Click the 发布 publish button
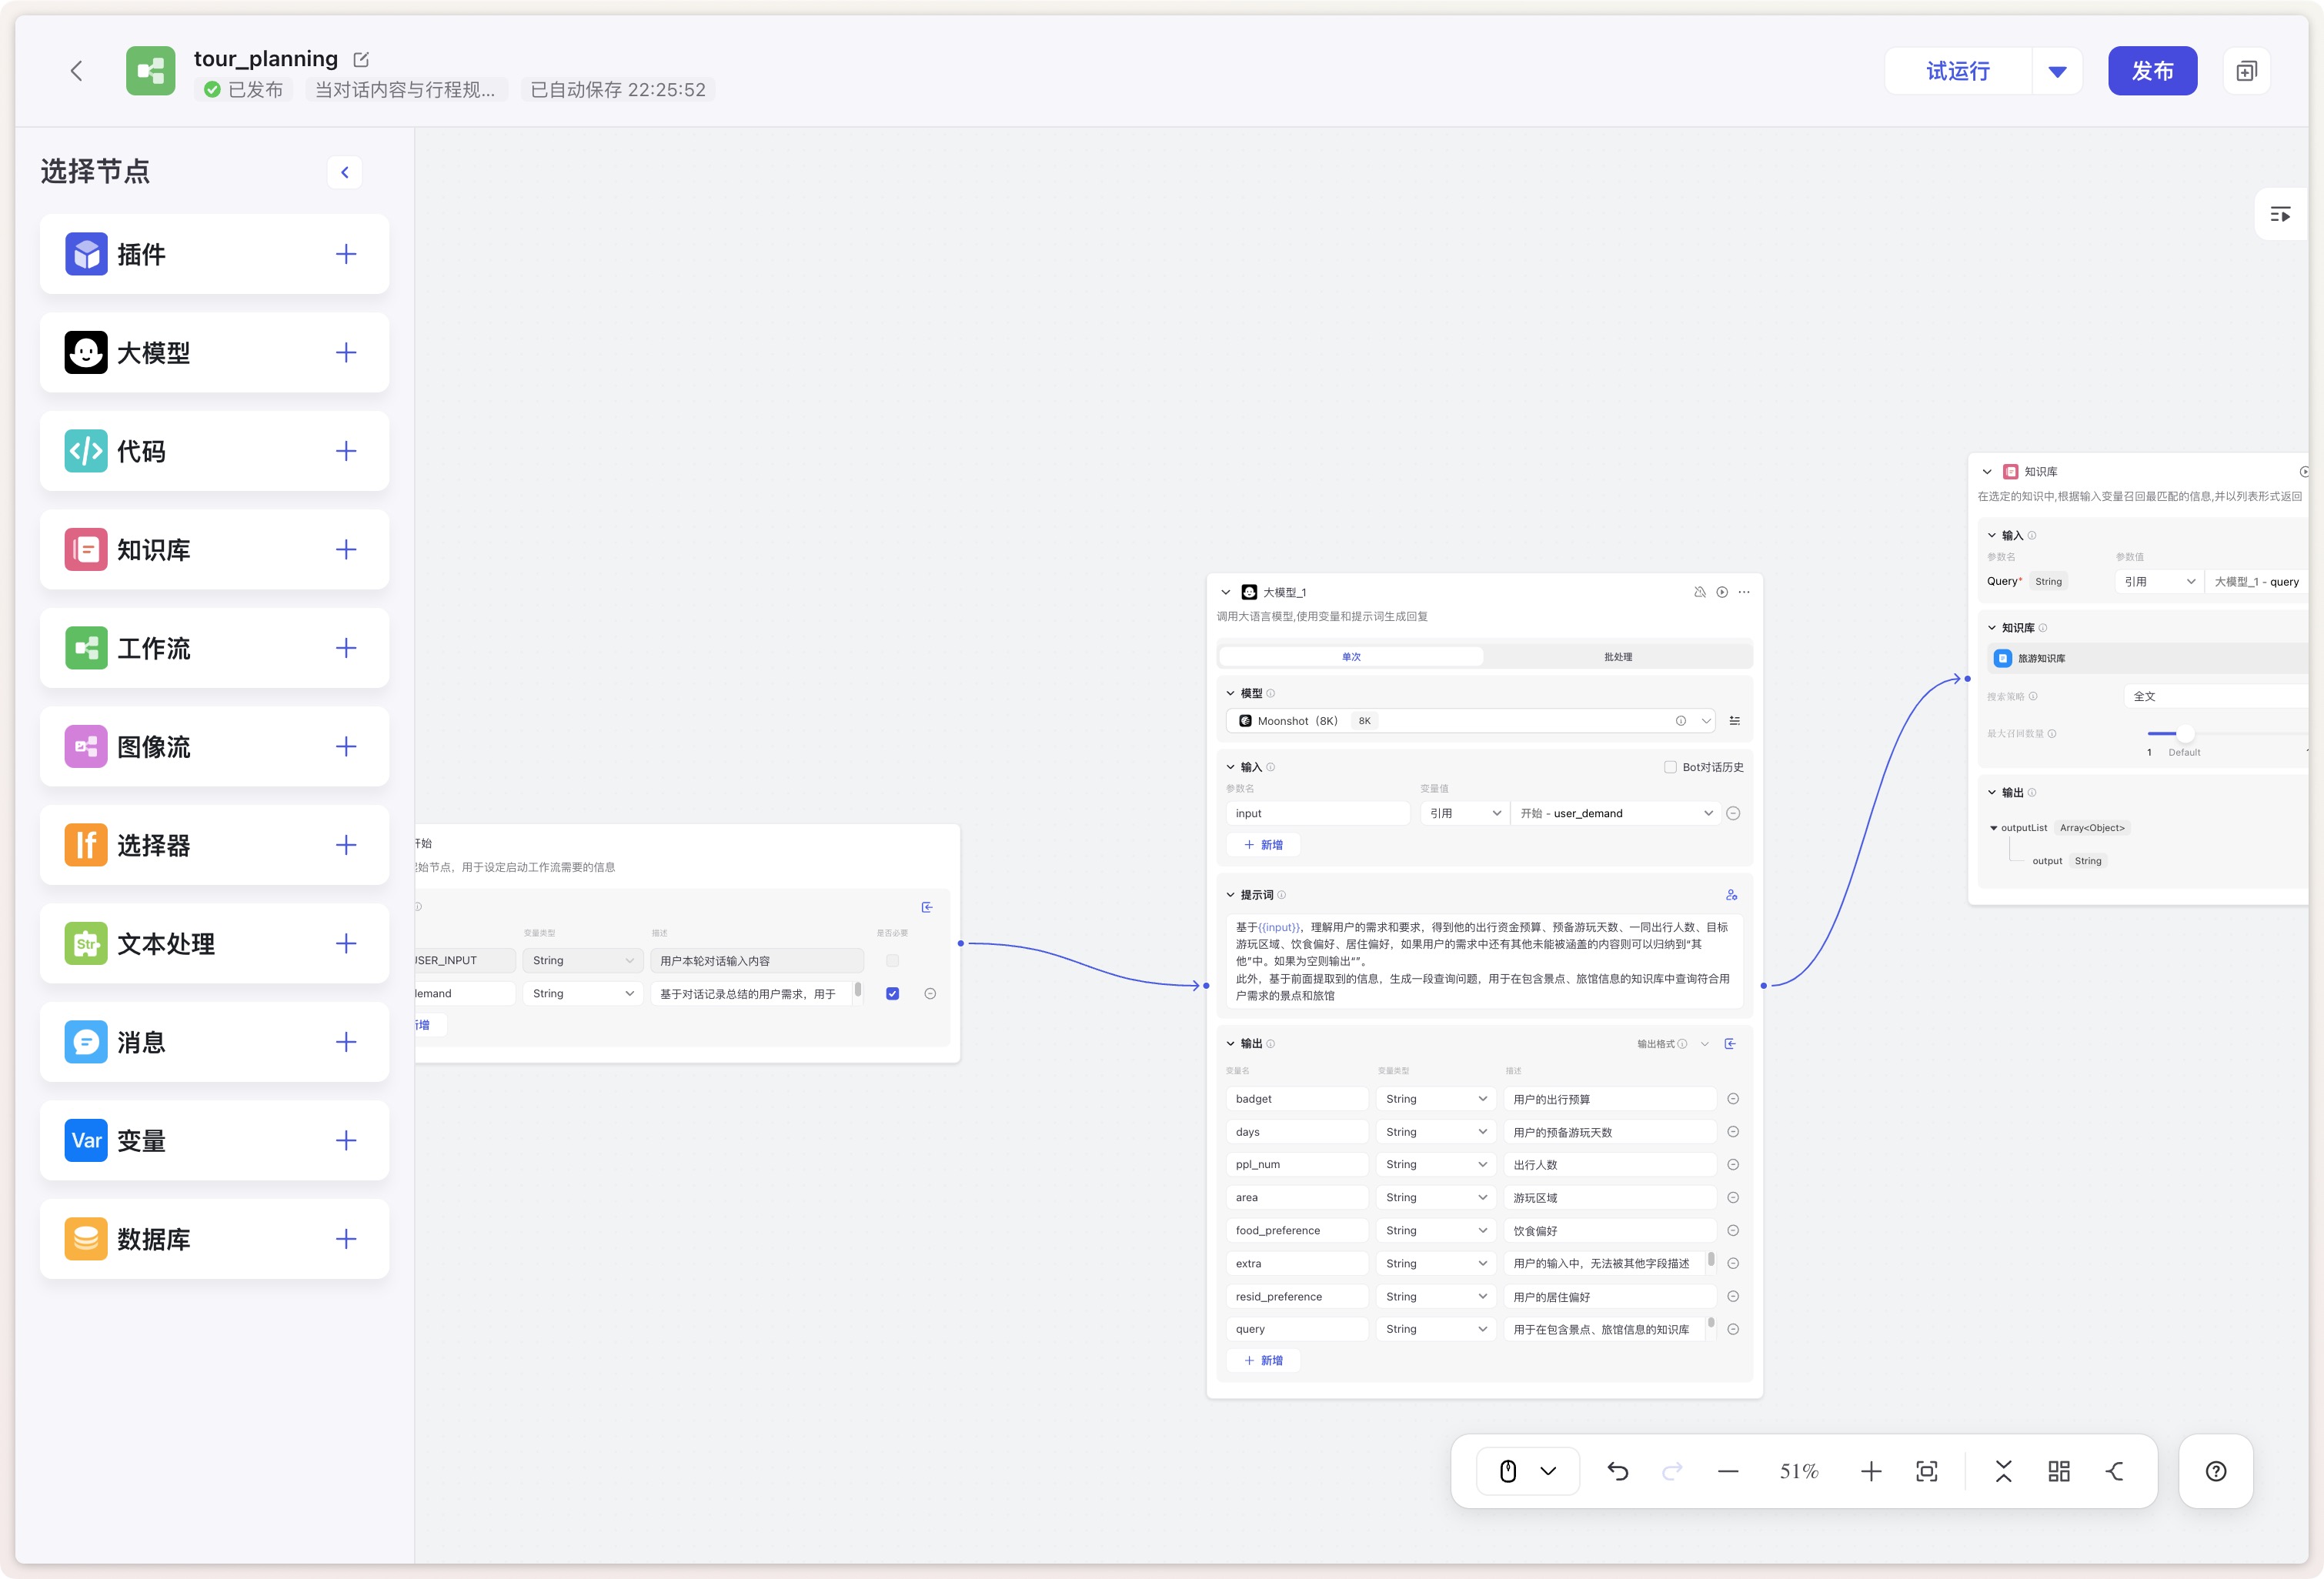 pos(2151,71)
